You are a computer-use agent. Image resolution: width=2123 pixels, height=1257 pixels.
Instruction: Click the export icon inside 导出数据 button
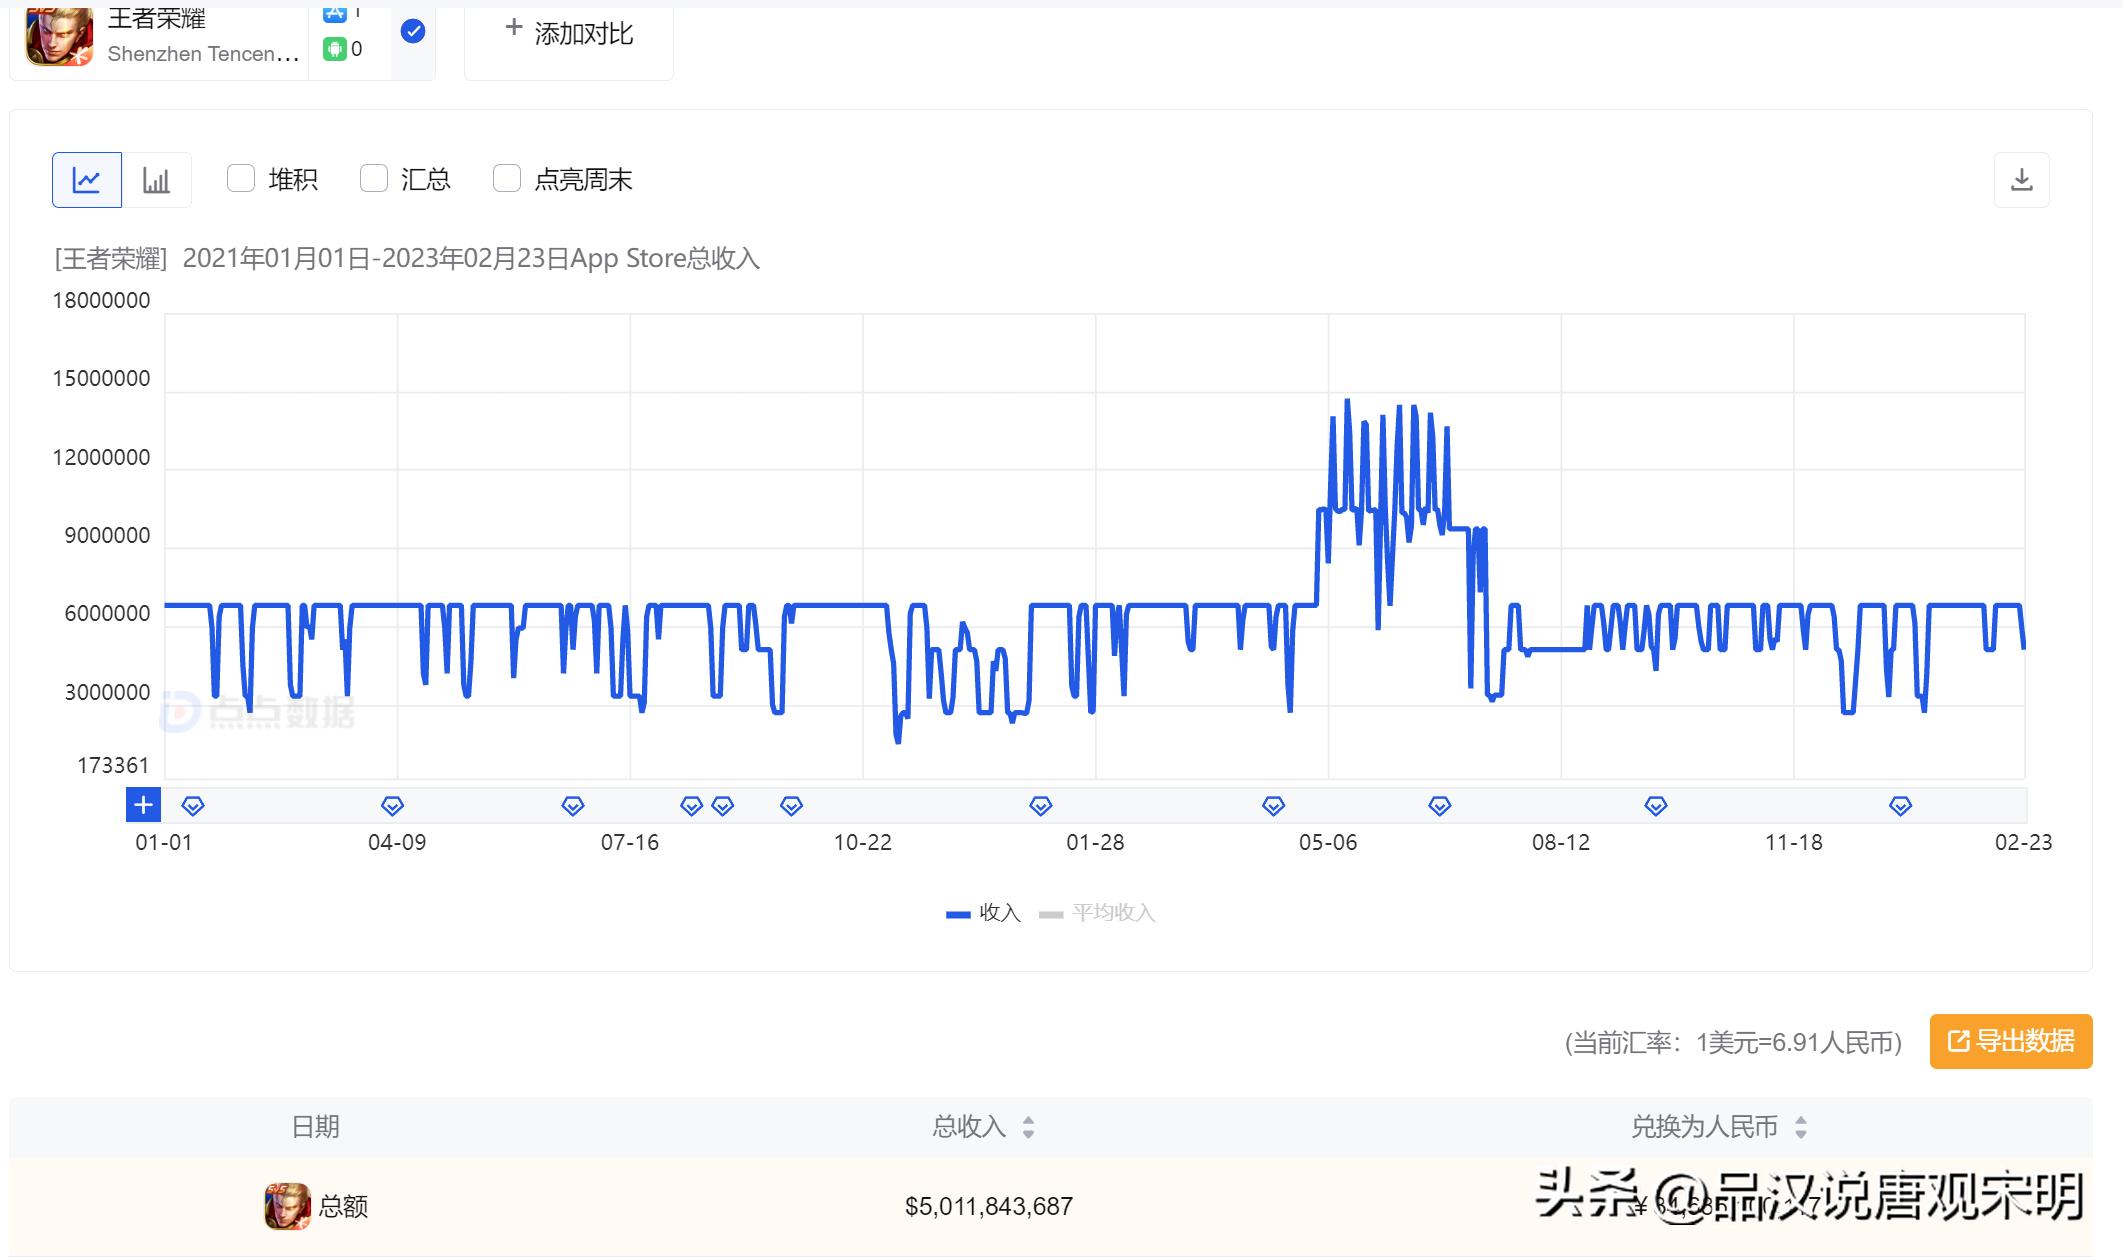[1957, 1042]
